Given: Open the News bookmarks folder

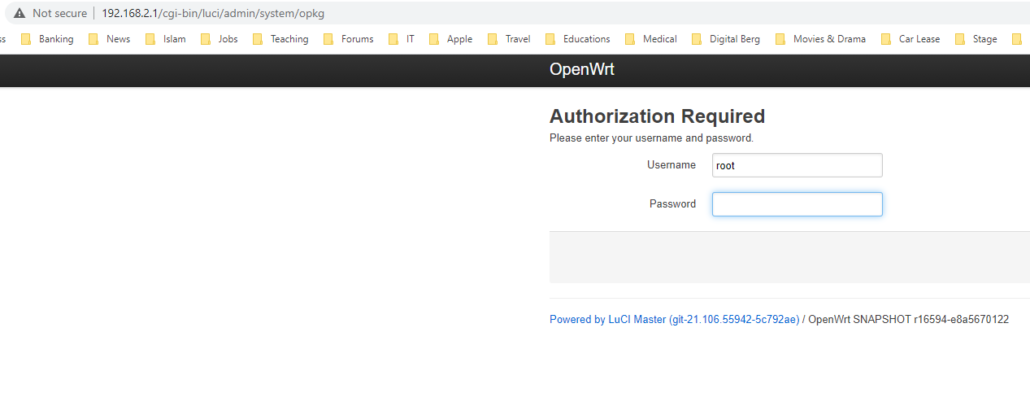Looking at the screenshot, I should (x=110, y=39).
